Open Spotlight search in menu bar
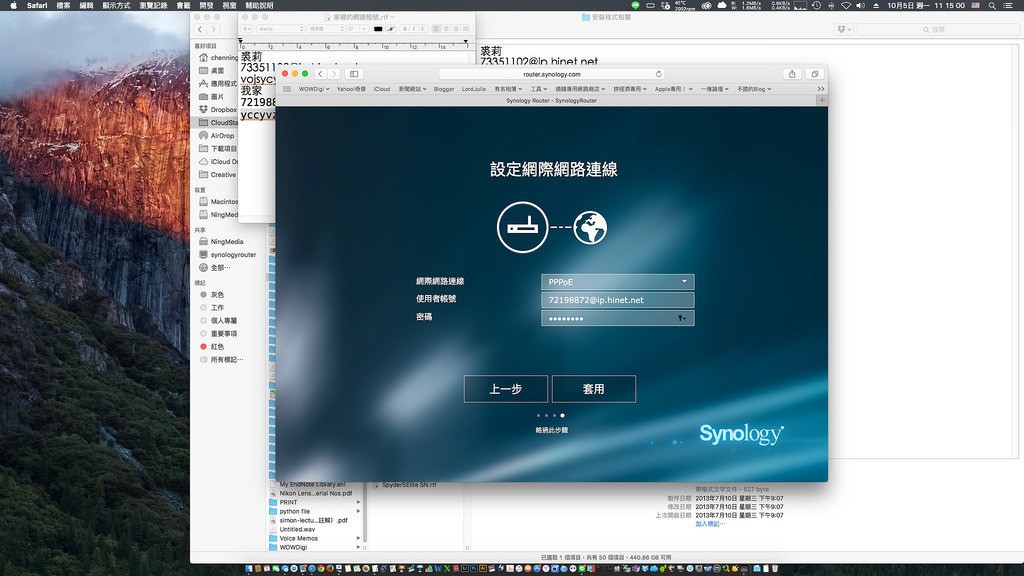 pos(992,5)
